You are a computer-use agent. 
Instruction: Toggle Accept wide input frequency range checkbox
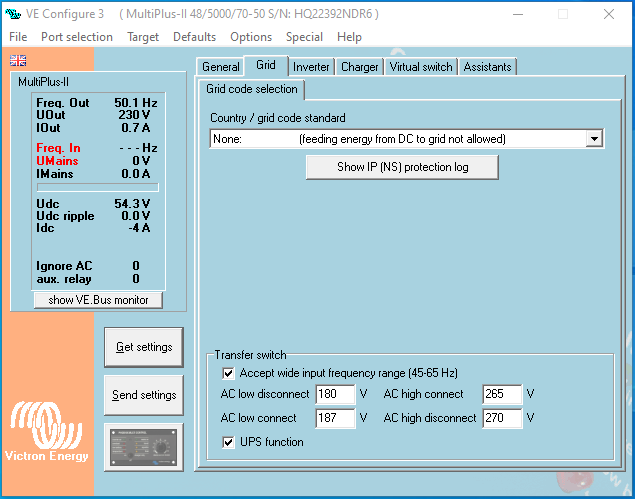click(x=229, y=373)
